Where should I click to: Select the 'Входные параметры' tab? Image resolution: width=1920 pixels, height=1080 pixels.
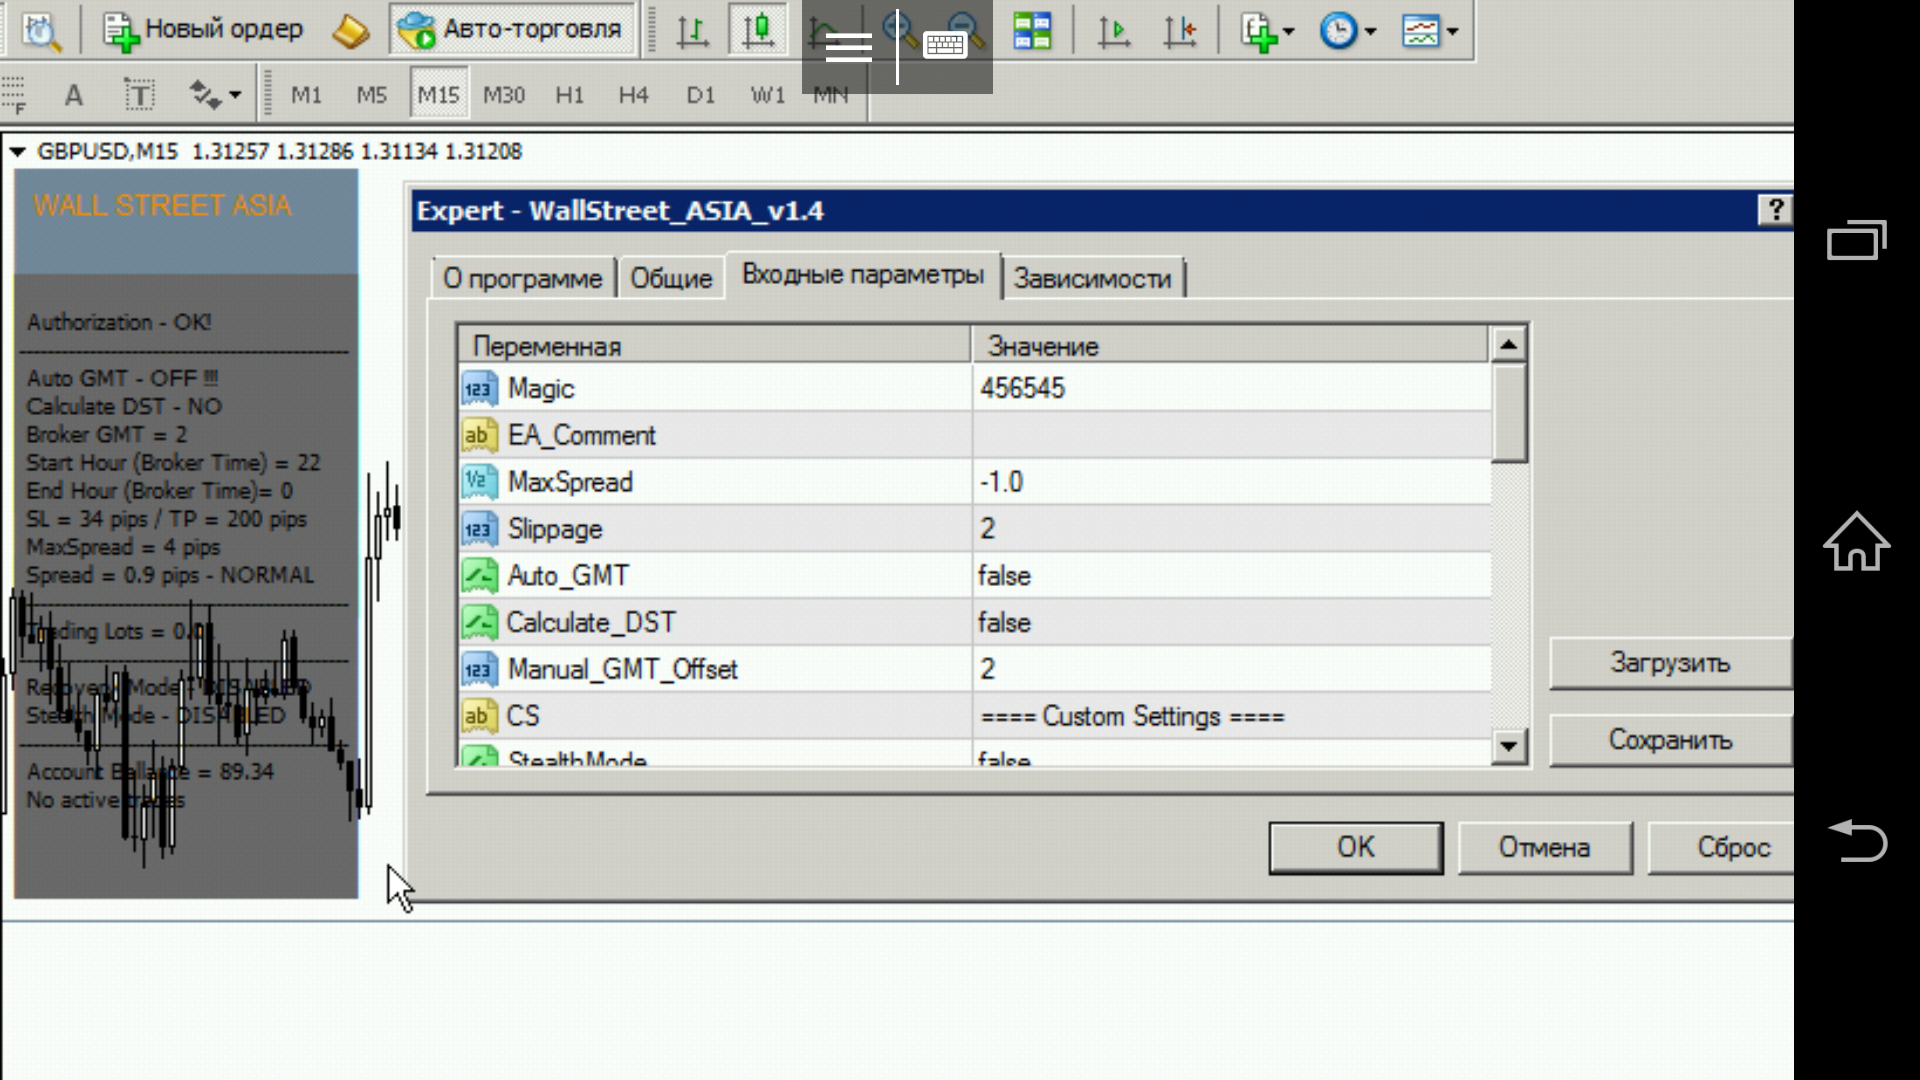(863, 275)
